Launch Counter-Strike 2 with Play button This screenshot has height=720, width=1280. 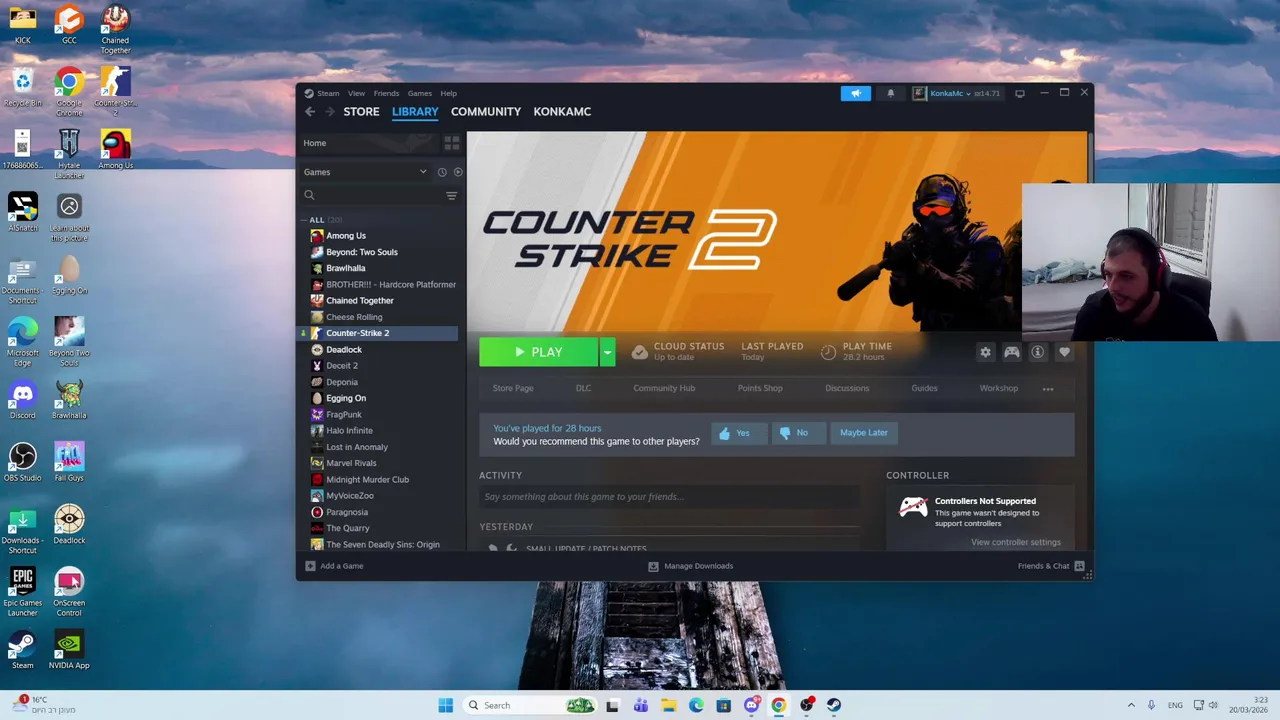point(538,352)
